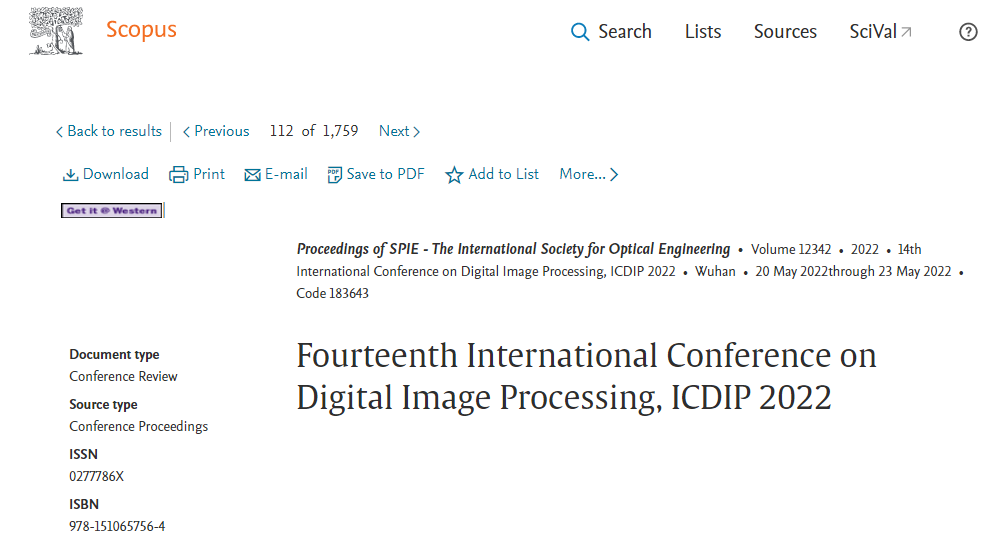
Task: Click the E-mail envelope icon
Action: coord(253,175)
